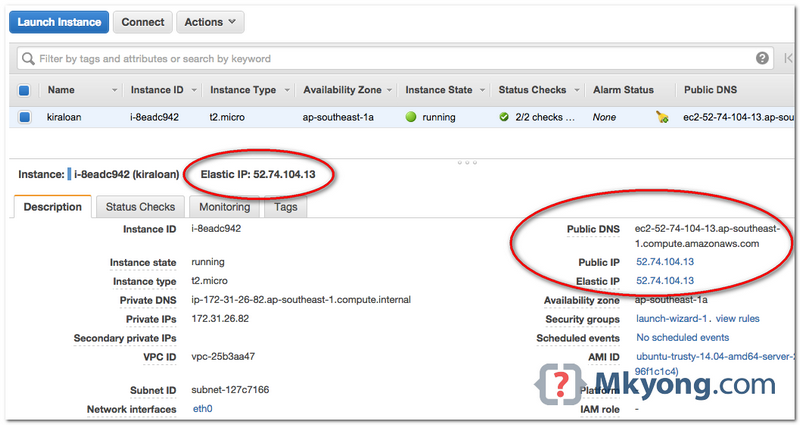Open the eth0 network interface link
This screenshot has width=800, height=425.
pyautogui.click(x=202, y=409)
